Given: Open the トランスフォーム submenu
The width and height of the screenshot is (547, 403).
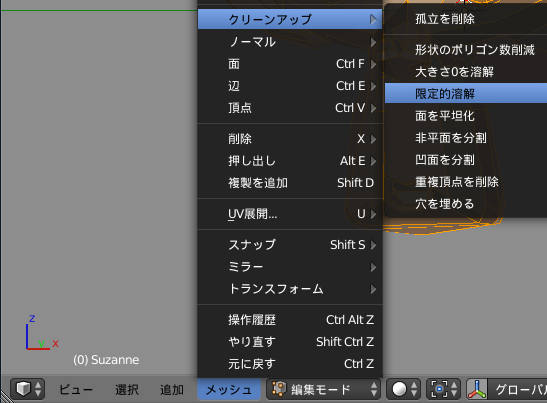Looking at the screenshot, I should (290, 289).
